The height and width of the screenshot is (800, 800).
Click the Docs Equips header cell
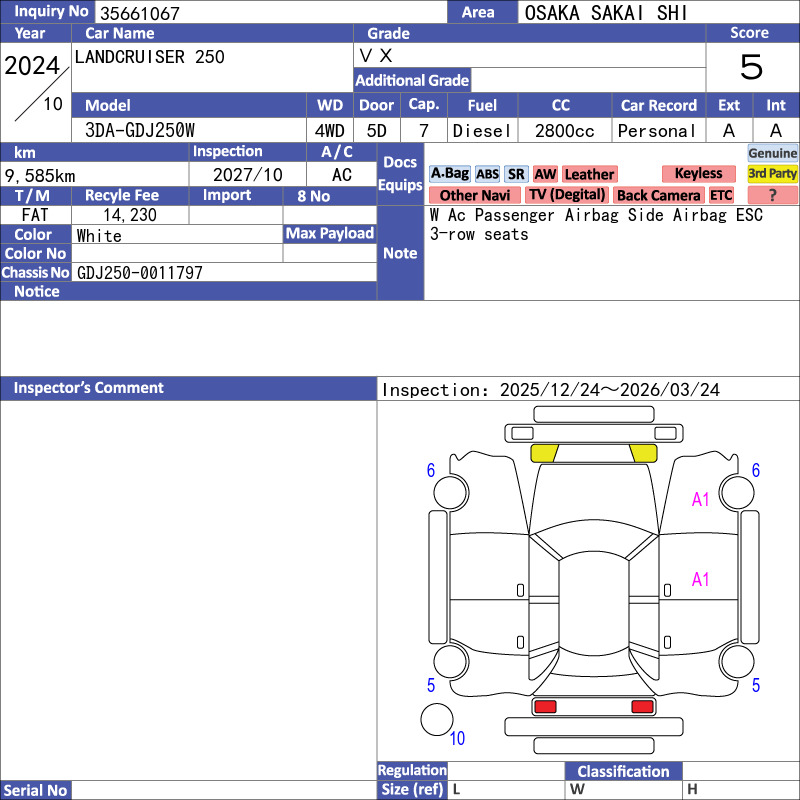400,174
